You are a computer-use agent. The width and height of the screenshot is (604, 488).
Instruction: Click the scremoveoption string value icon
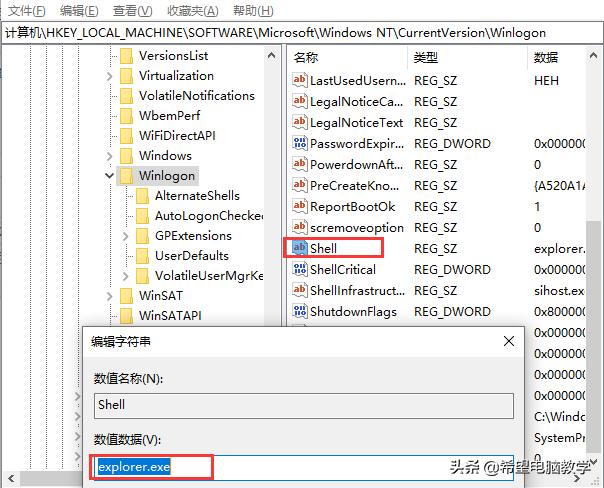(300, 227)
